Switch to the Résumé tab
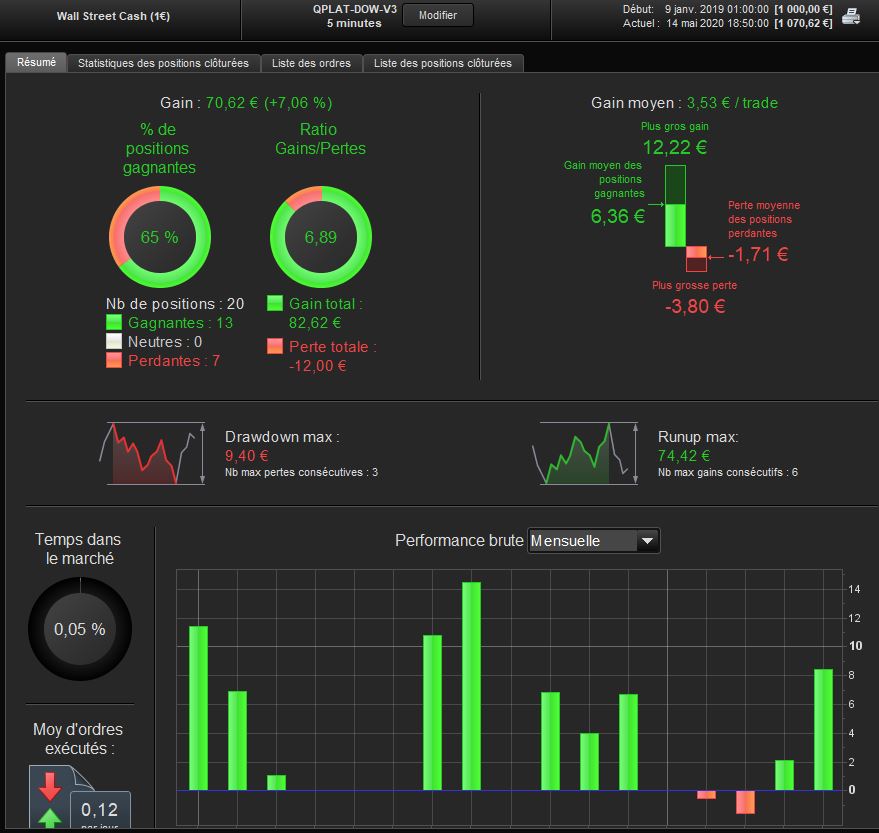The height and width of the screenshot is (833, 879). (36, 62)
